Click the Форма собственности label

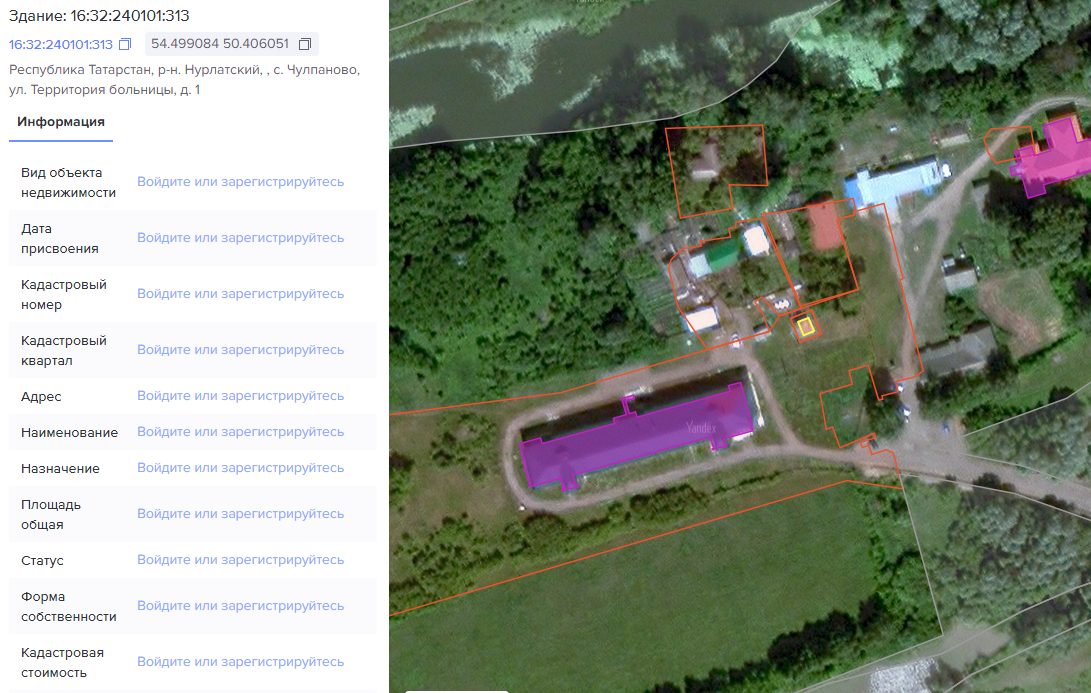pyautogui.click(x=69, y=607)
